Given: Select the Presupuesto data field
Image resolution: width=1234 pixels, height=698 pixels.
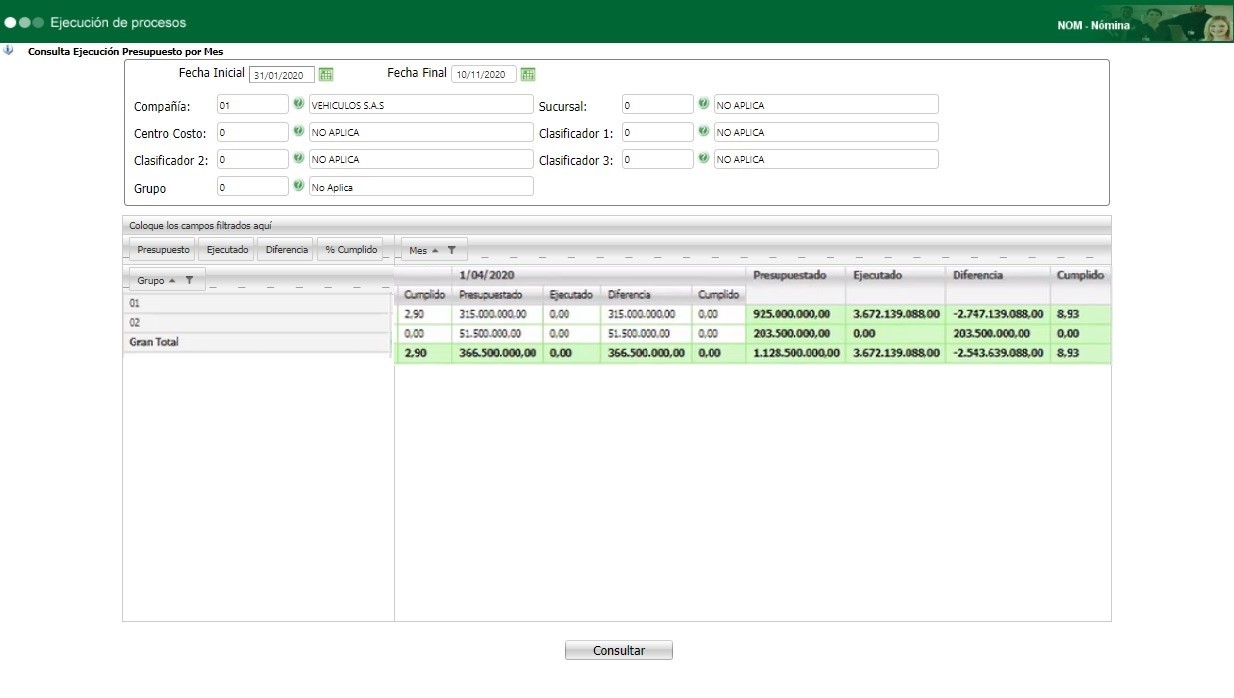Looking at the screenshot, I should click(x=163, y=250).
